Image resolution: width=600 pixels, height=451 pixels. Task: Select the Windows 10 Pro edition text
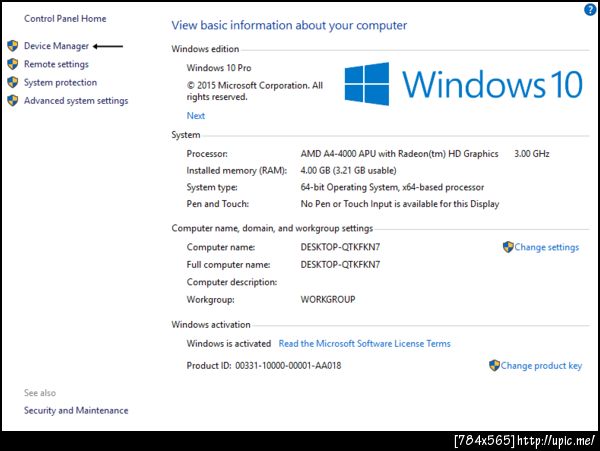[x=219, y=68]
